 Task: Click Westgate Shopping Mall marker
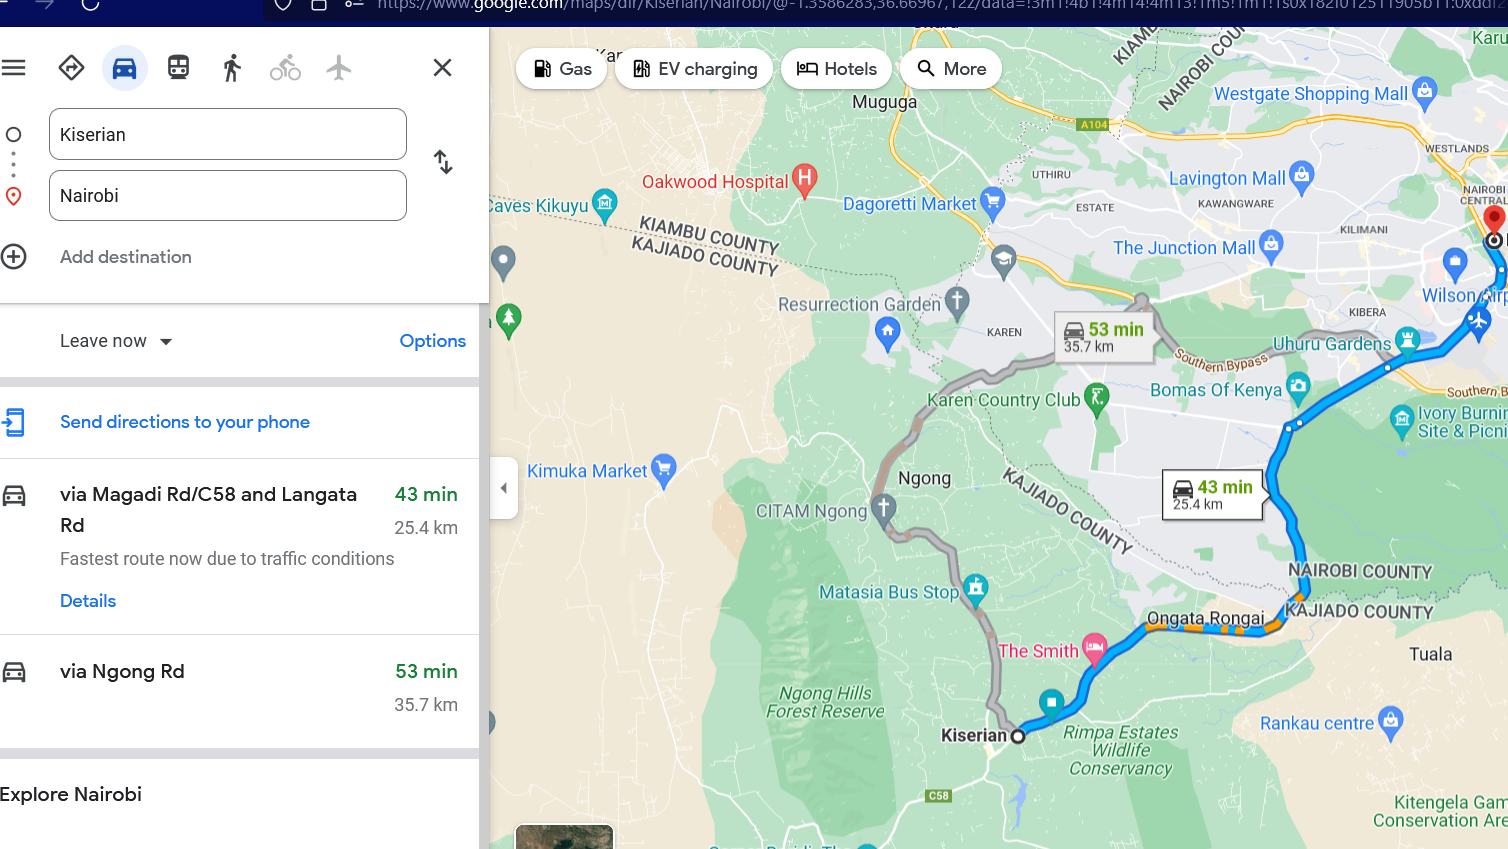(x=1425, y=93)
